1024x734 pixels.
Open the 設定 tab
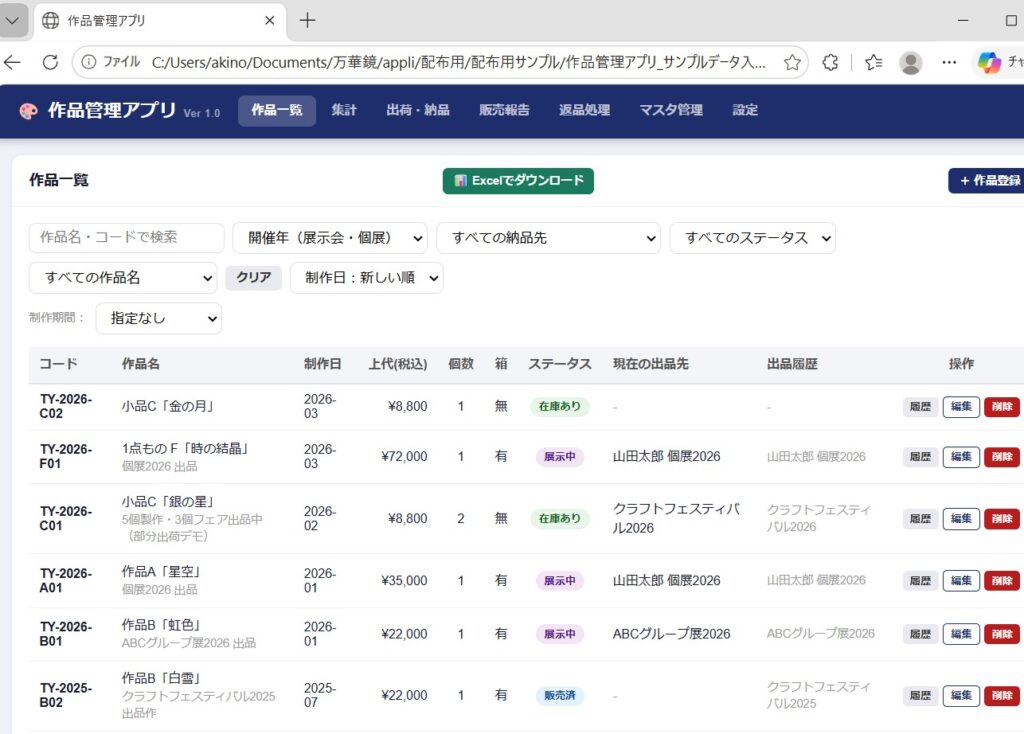(x=745, y=110)
